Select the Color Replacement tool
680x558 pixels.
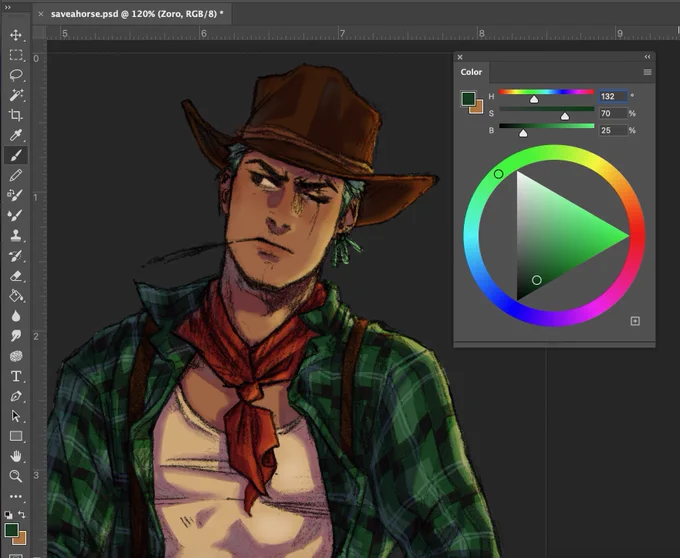[x=16, y=195]
